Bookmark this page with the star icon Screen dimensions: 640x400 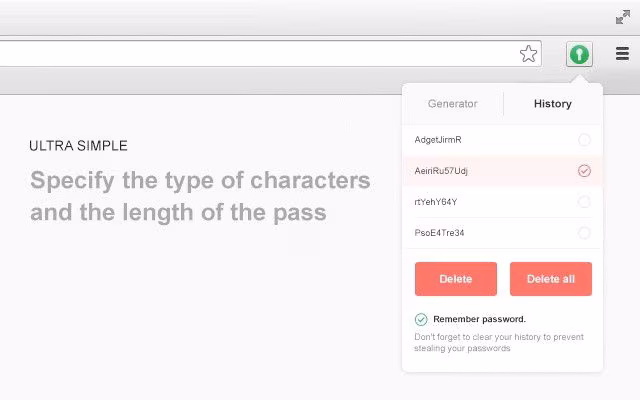tap(528, 54)
